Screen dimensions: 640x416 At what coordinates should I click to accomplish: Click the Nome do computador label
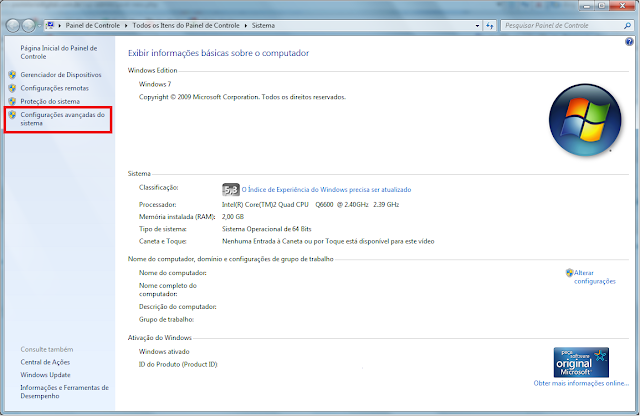(x=173, y=273)
